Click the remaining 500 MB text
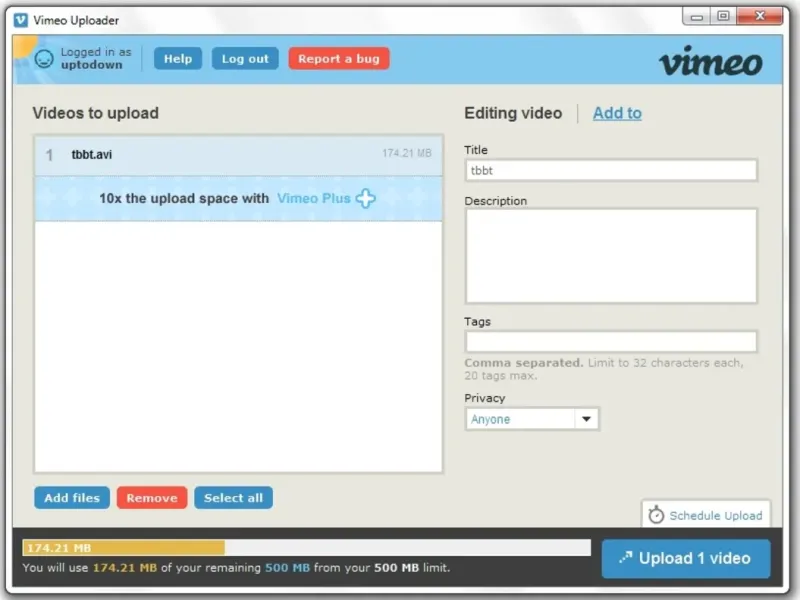This screenshot has height=600, width=800. click(x=287, y=567)
